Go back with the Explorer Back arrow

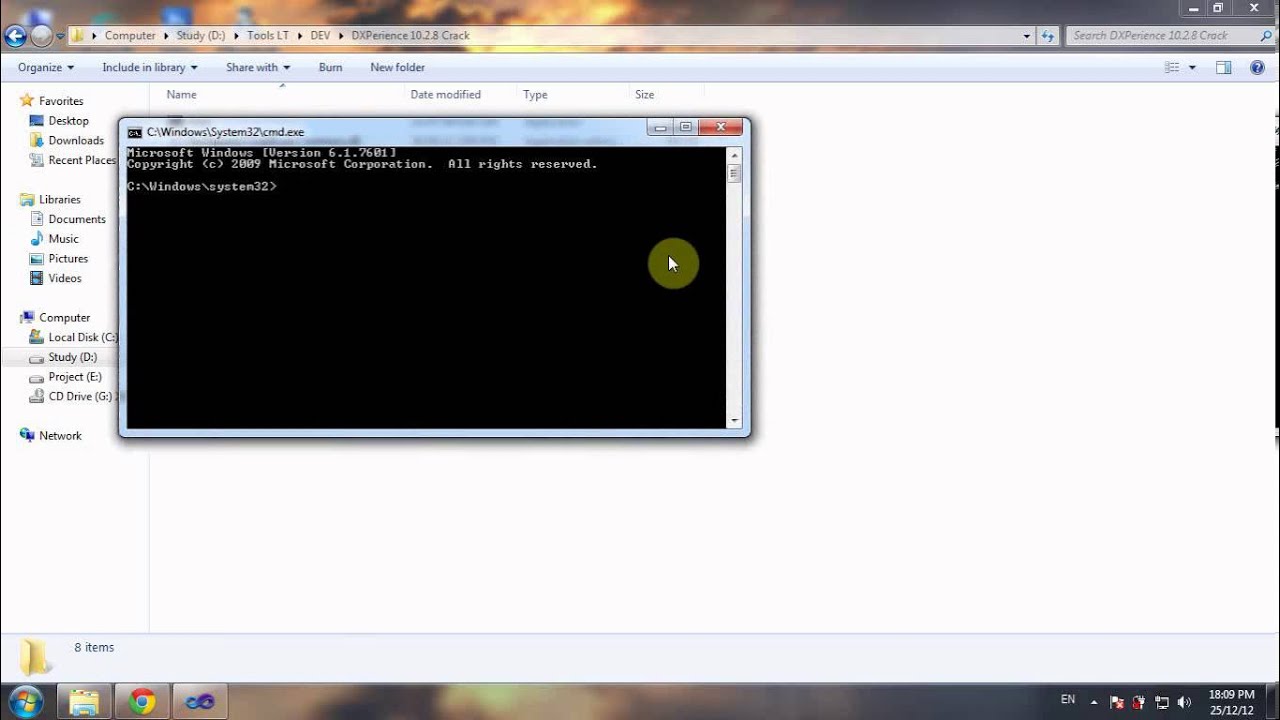click(x=15, y=36)
